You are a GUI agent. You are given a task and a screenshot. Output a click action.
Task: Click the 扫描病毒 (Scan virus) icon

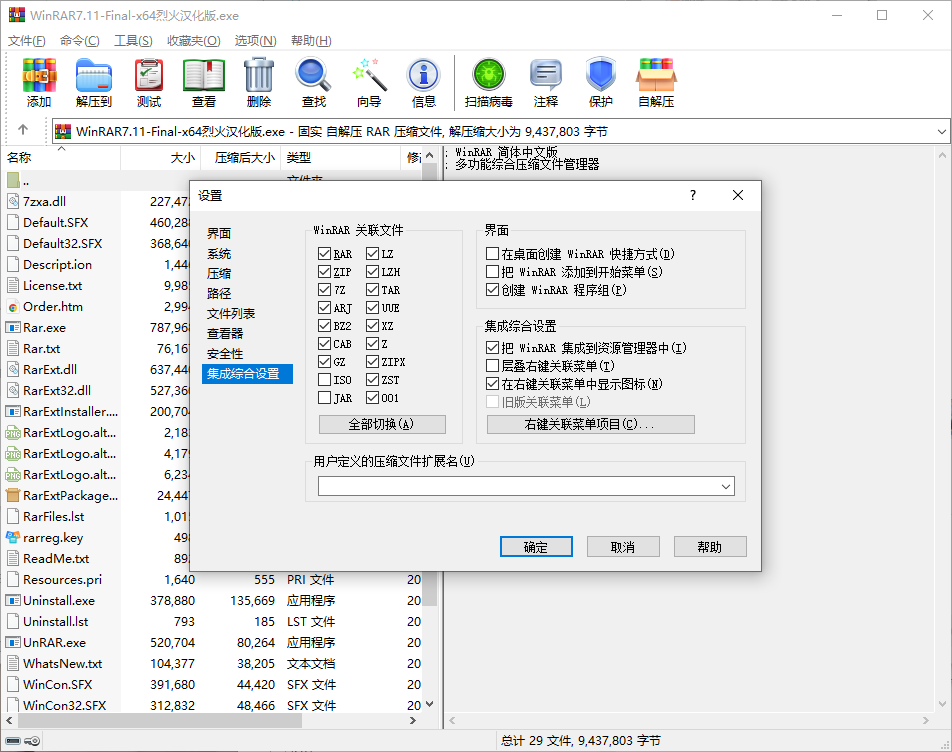(489, 75)
